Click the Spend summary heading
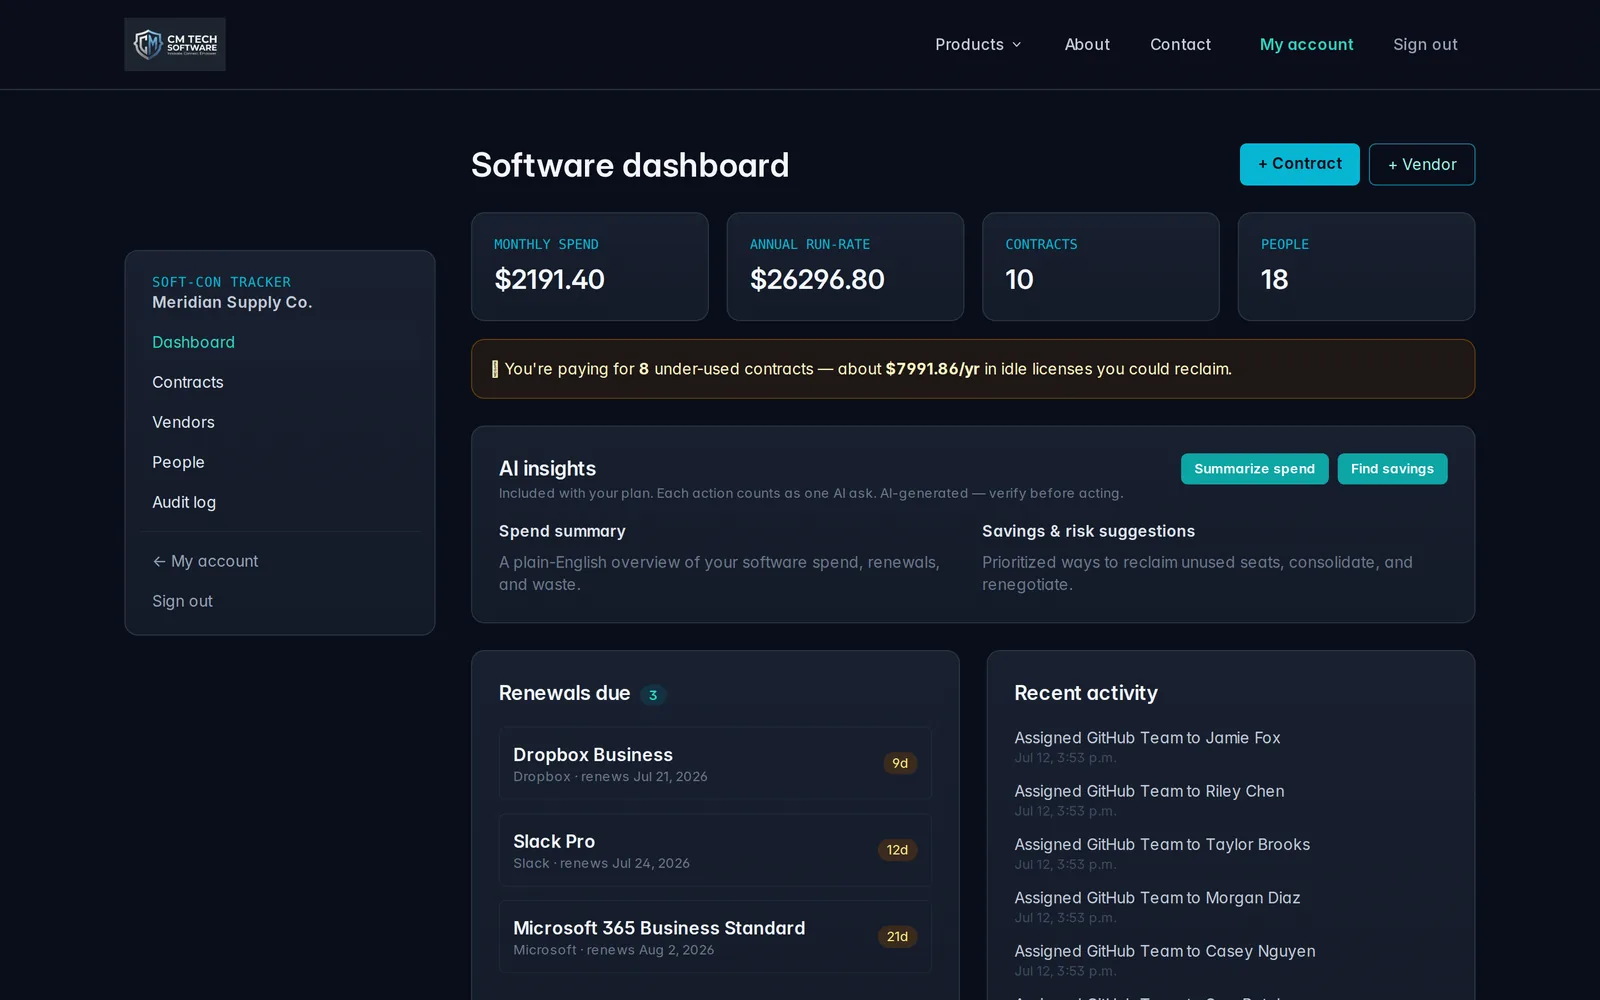 click(x=562, y=531)
